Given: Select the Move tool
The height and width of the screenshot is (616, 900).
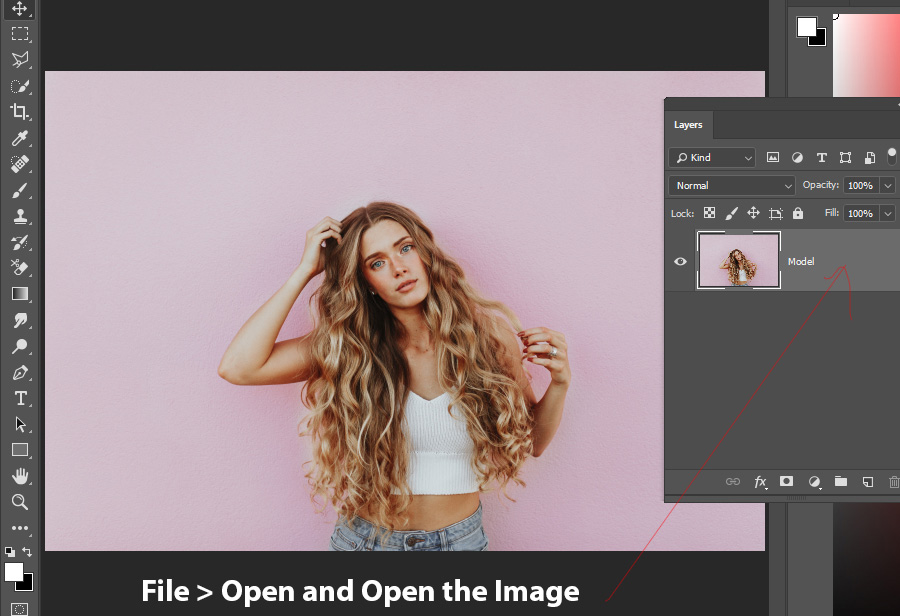Looking at the screenshot, I should point(20,9).
